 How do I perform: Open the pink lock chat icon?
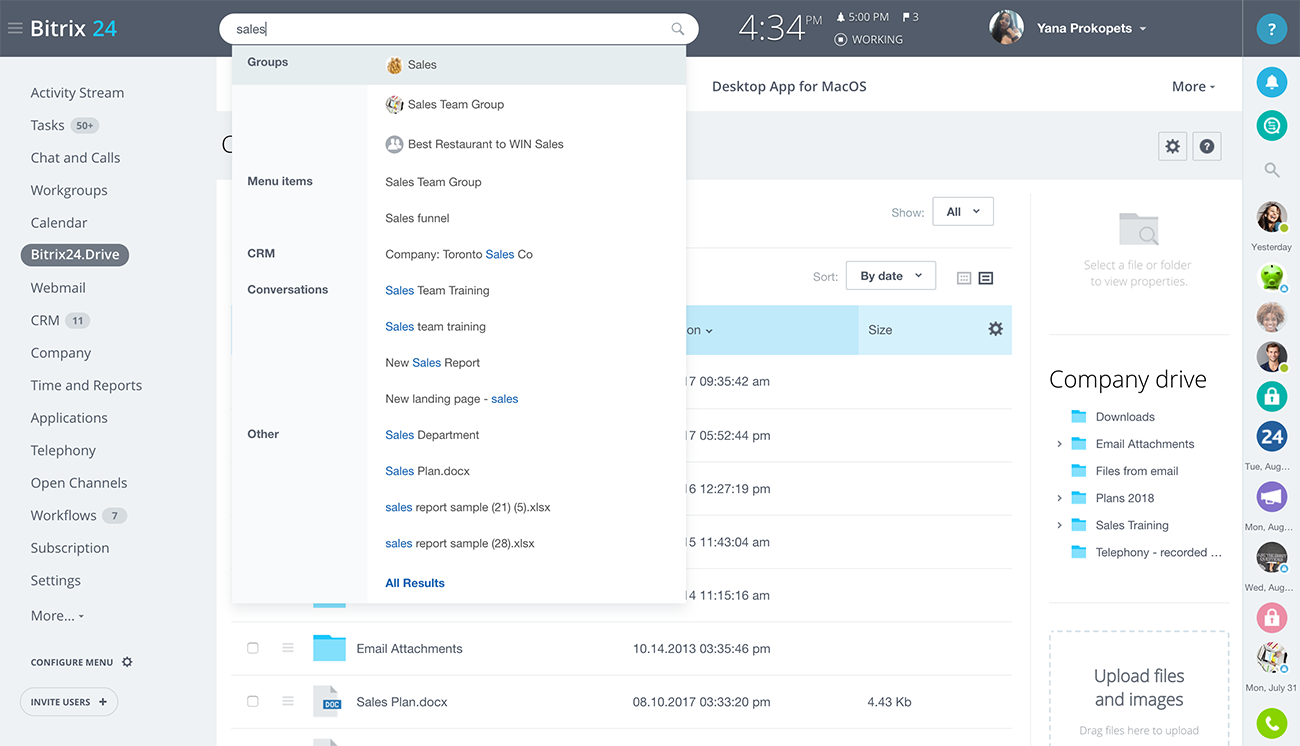pyautogui.click(x=1271, y=617)
